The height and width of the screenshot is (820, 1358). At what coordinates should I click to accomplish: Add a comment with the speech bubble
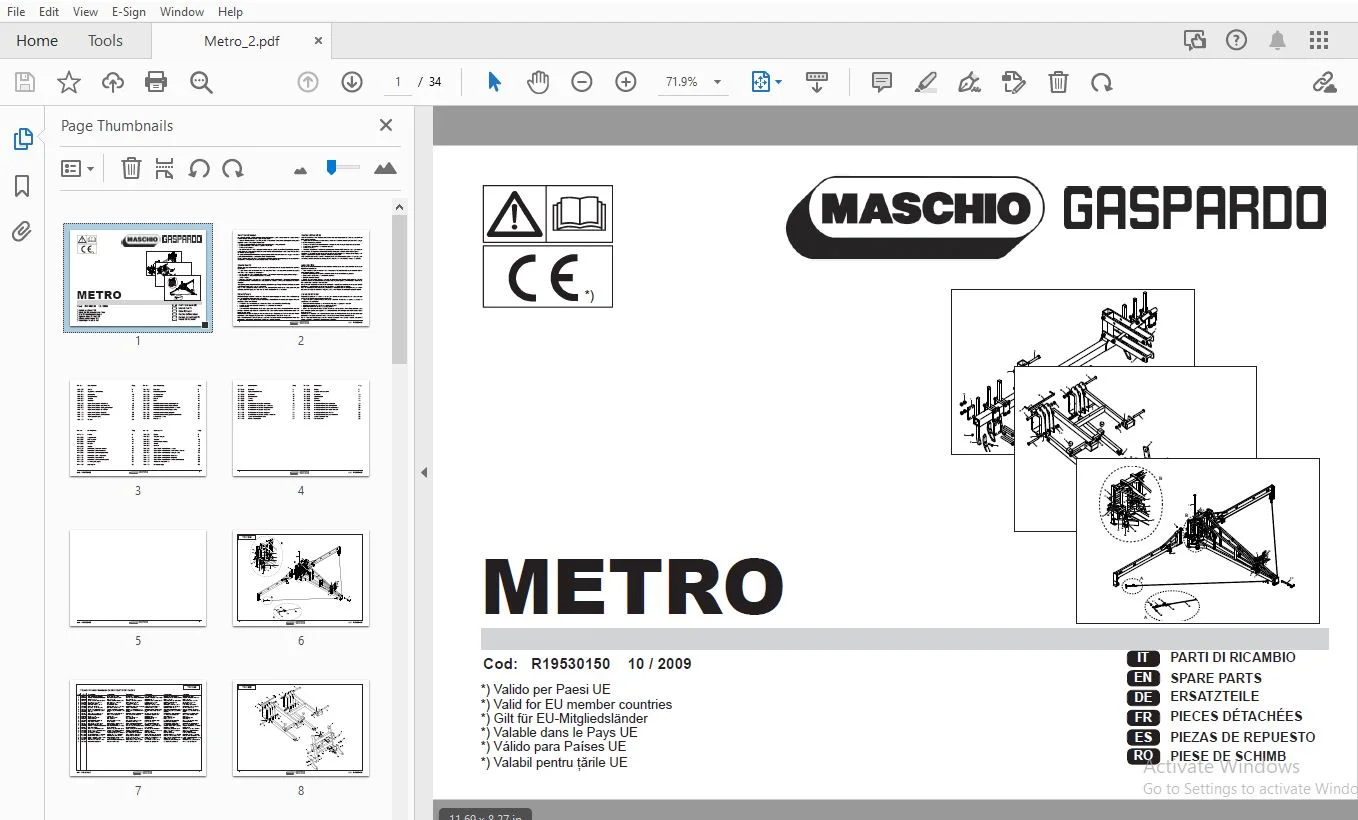(882, 82)
